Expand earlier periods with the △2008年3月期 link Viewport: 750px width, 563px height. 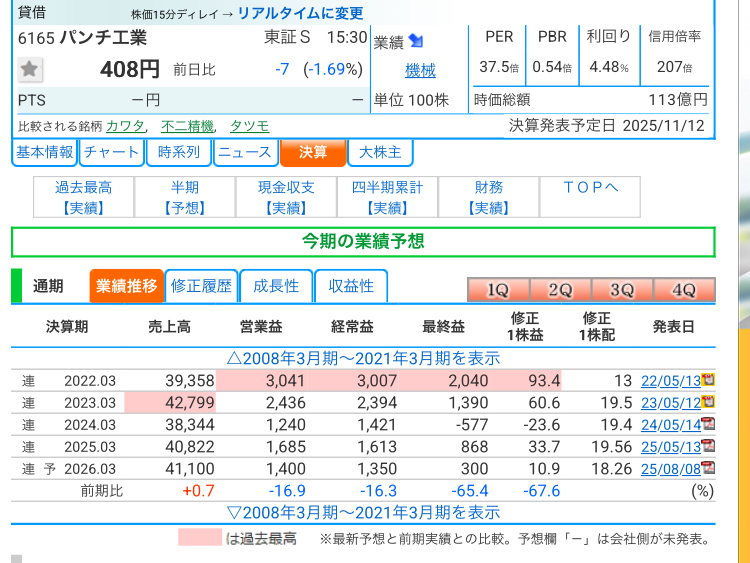[x=363, y=358]
